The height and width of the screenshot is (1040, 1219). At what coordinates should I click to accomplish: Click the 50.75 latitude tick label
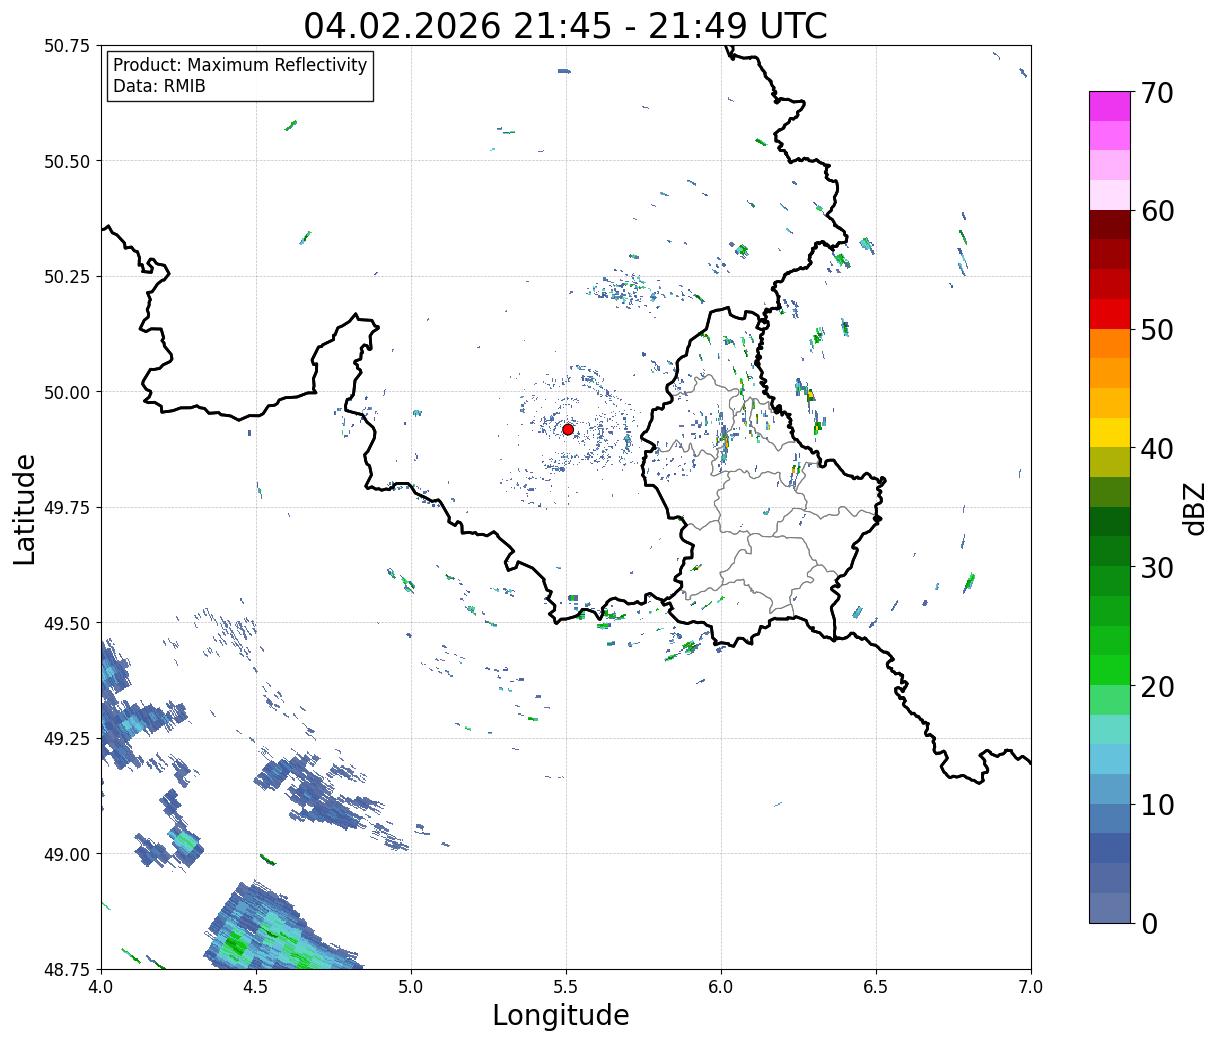(x=66, y=46)
